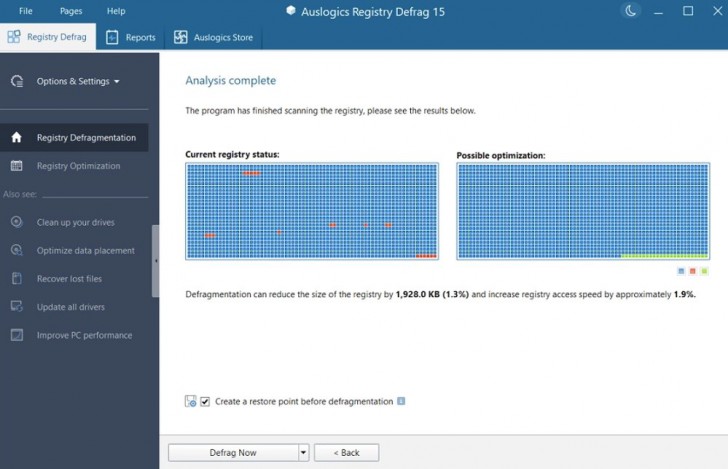Open the Auslogics Store tab
This screenshot has width=728, height=469.
213,37
